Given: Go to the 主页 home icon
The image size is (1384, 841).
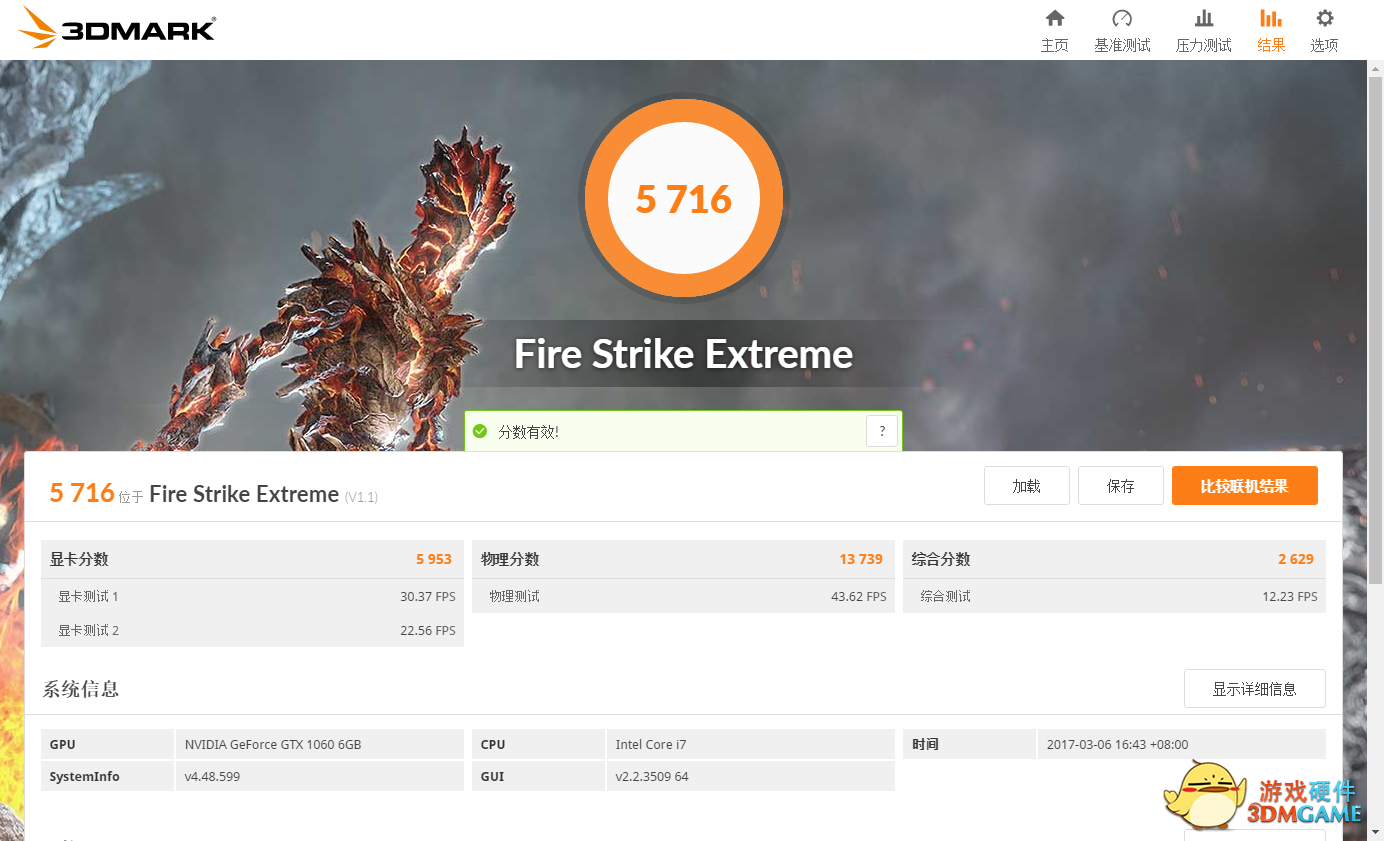Looking at the screenshot, I should (1054, 18).
